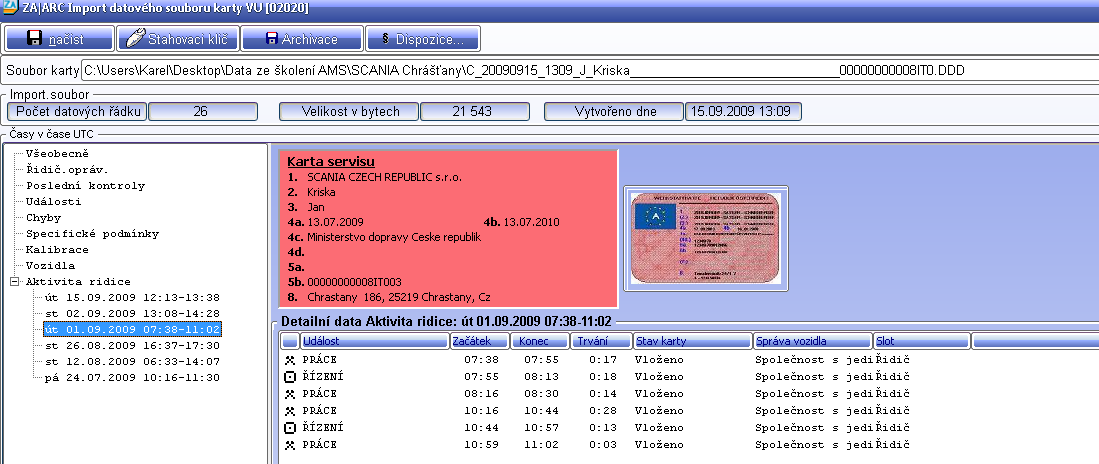This screenshot has width=1099, height=464.
Task: Click the work icon in the 10:59 PRÁCE row
Action: point(289,445)
